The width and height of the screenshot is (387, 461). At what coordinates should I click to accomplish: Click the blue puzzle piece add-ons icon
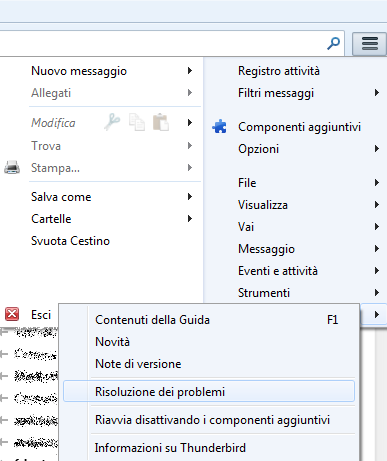[x=219, y=127]
